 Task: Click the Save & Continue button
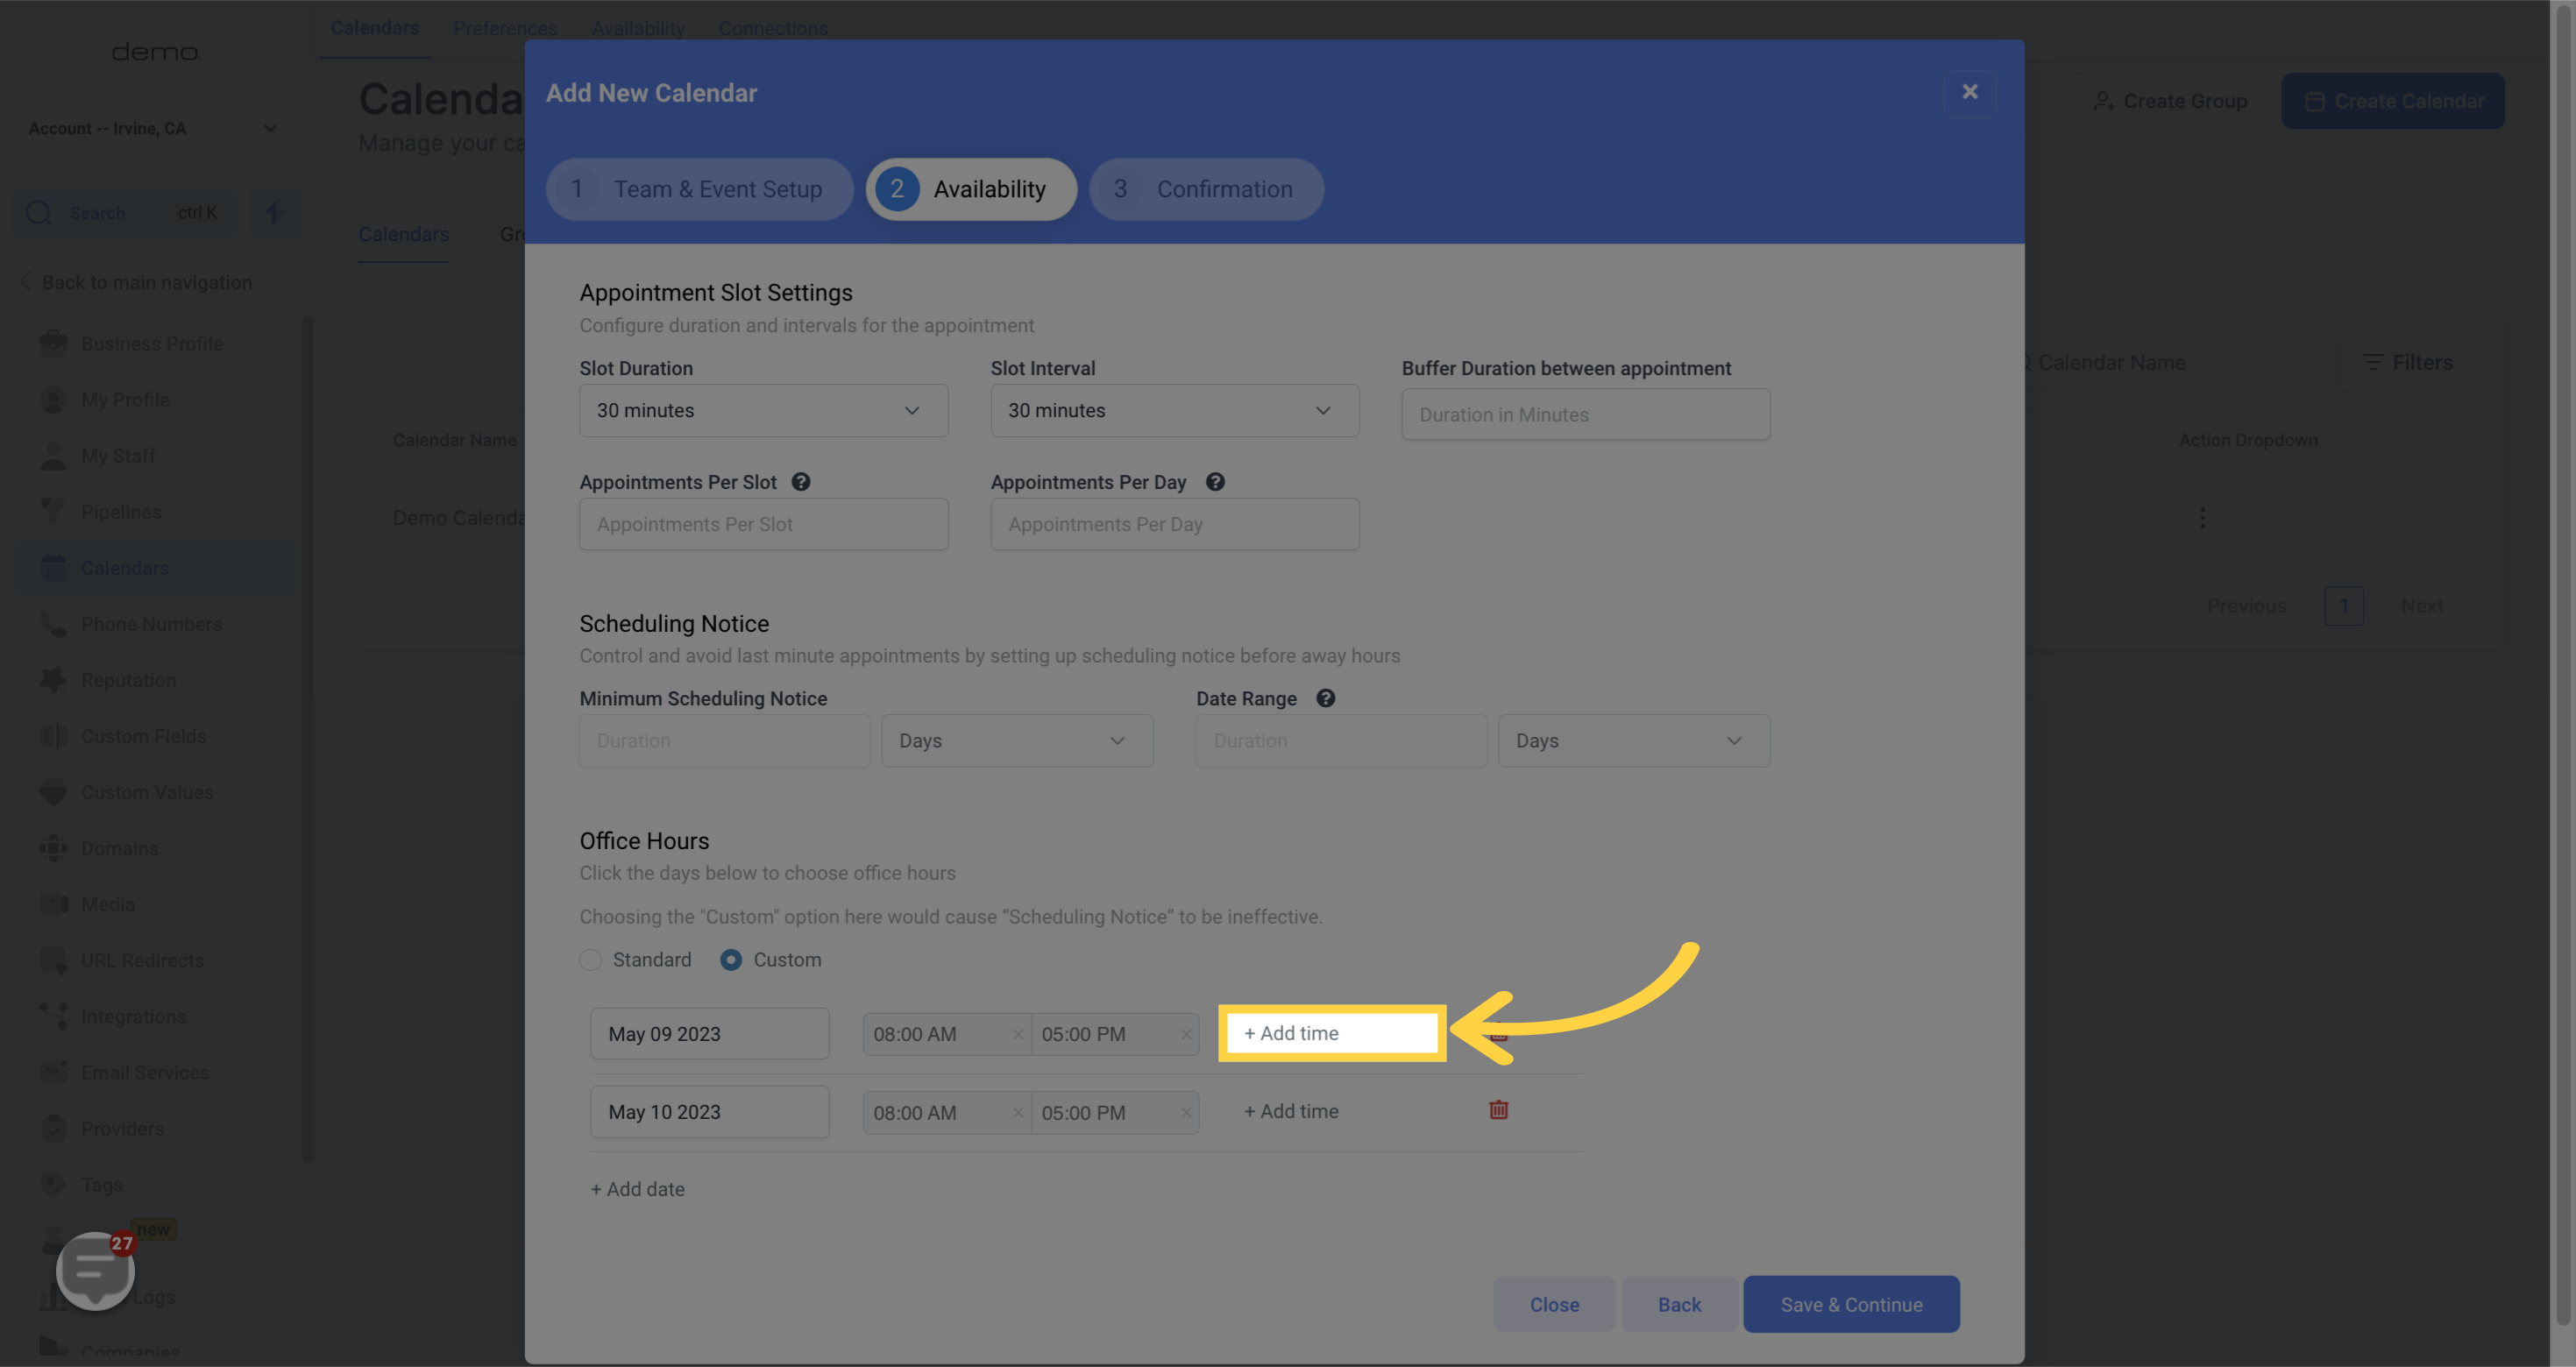pos(1851,1304)
